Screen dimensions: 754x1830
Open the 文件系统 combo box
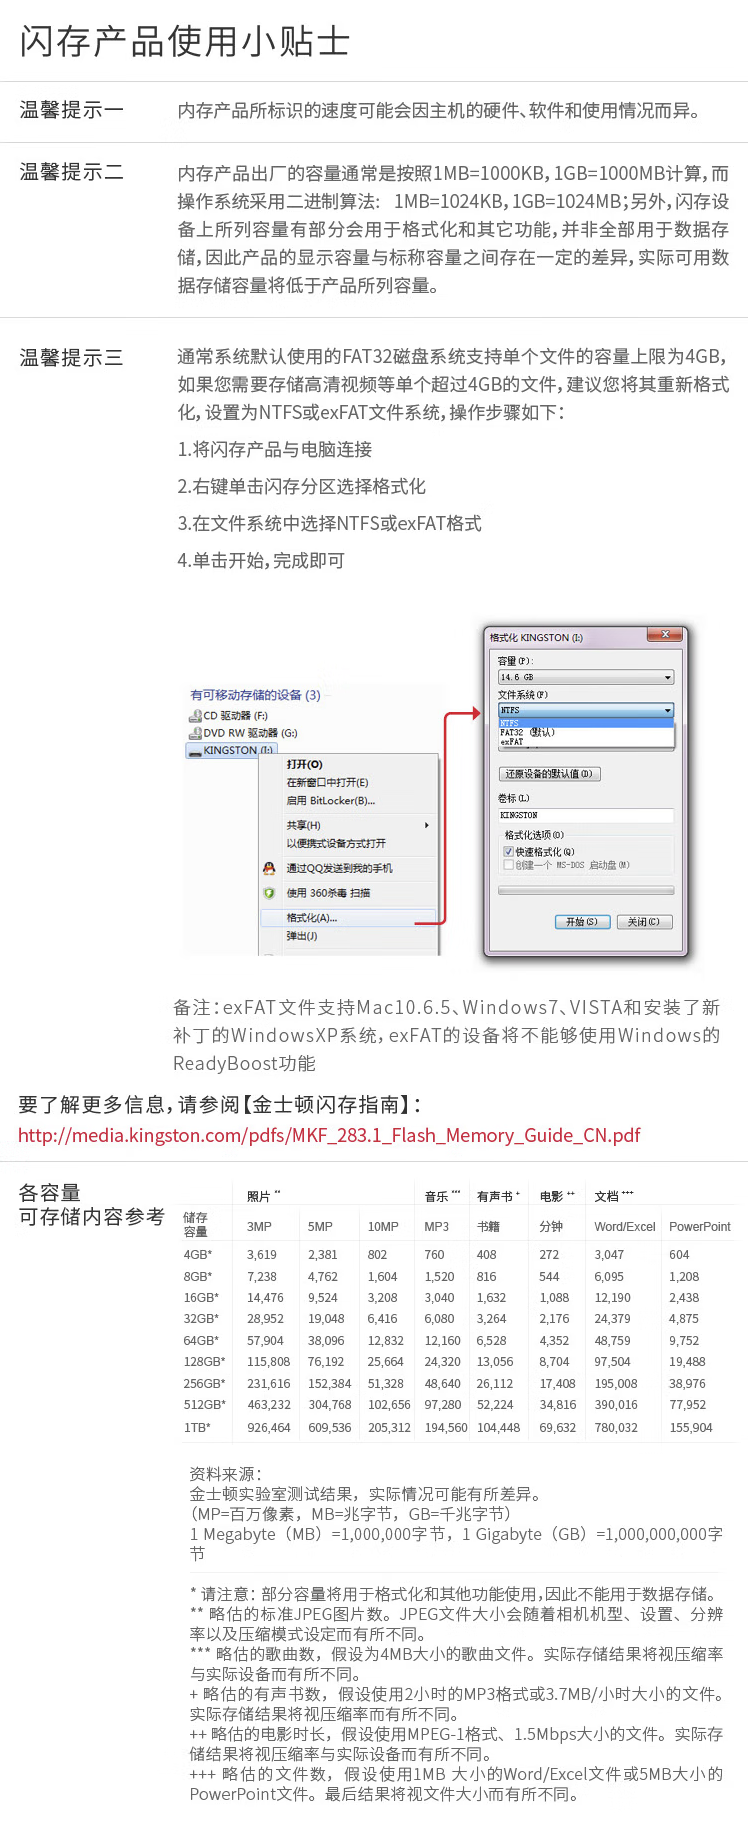pyautogui.click(x=586, y=710)
